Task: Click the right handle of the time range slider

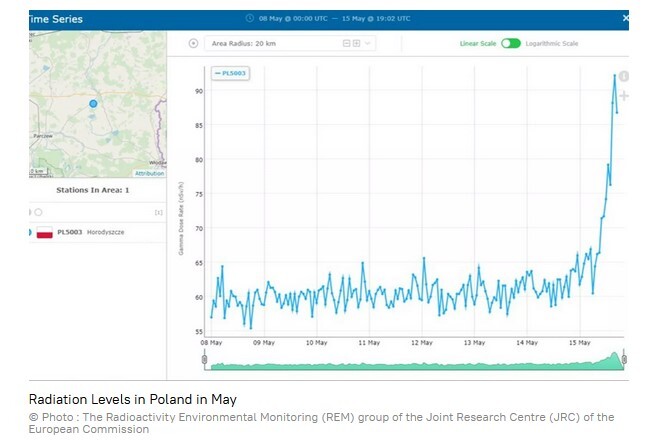Action: click(x=624, y=358)
